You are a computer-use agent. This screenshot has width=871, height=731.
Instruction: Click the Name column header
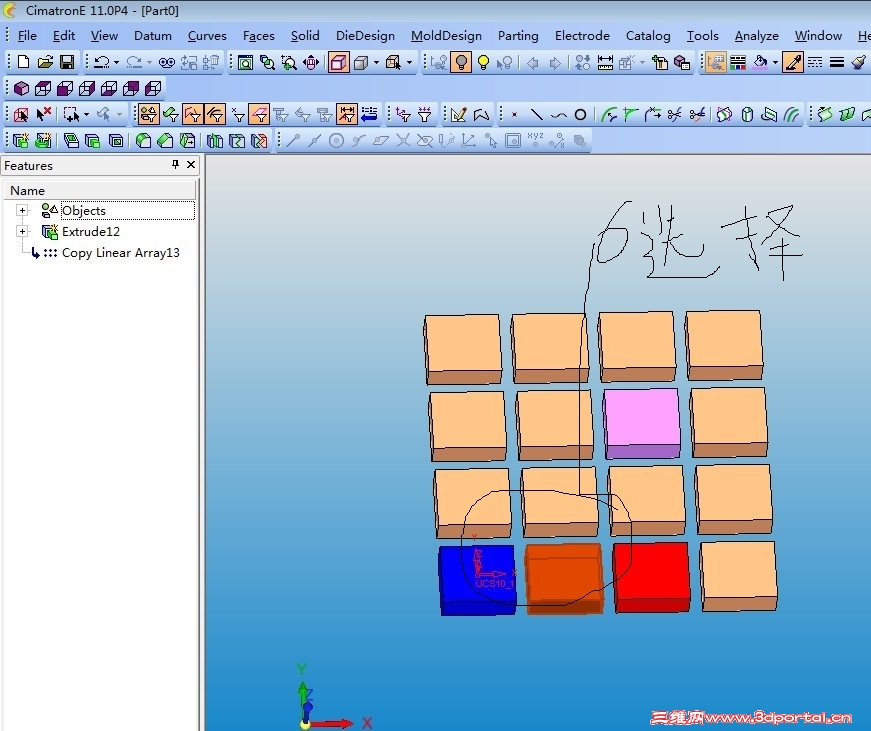click(x=100, y=191)
